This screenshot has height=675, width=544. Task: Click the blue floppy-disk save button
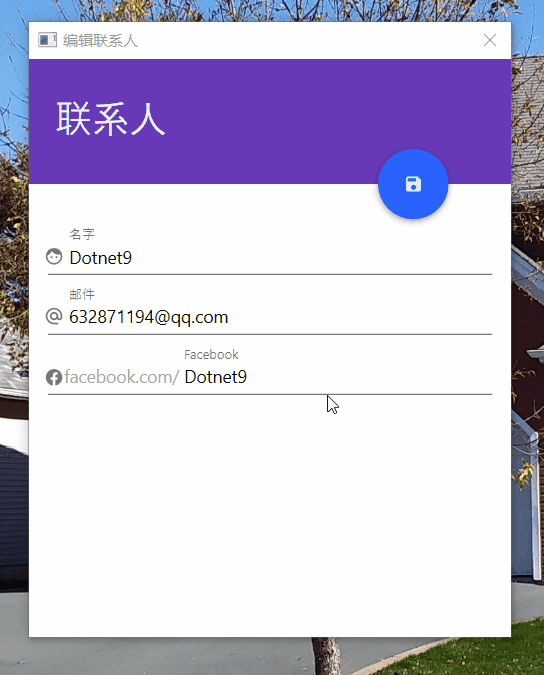tap(413, 184)
